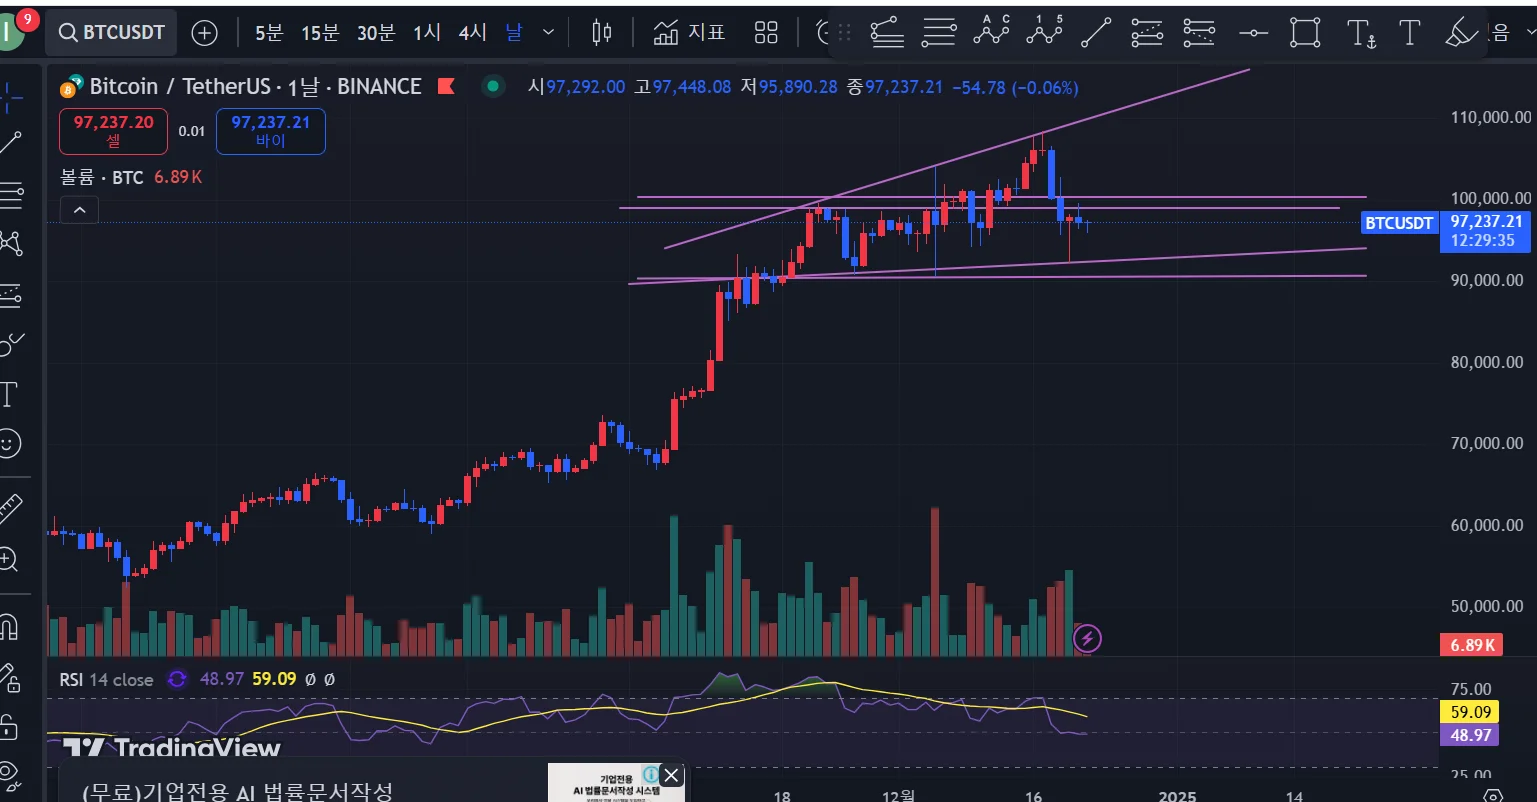Click the purple 48.97 RSI scale label

(1468, 735)
